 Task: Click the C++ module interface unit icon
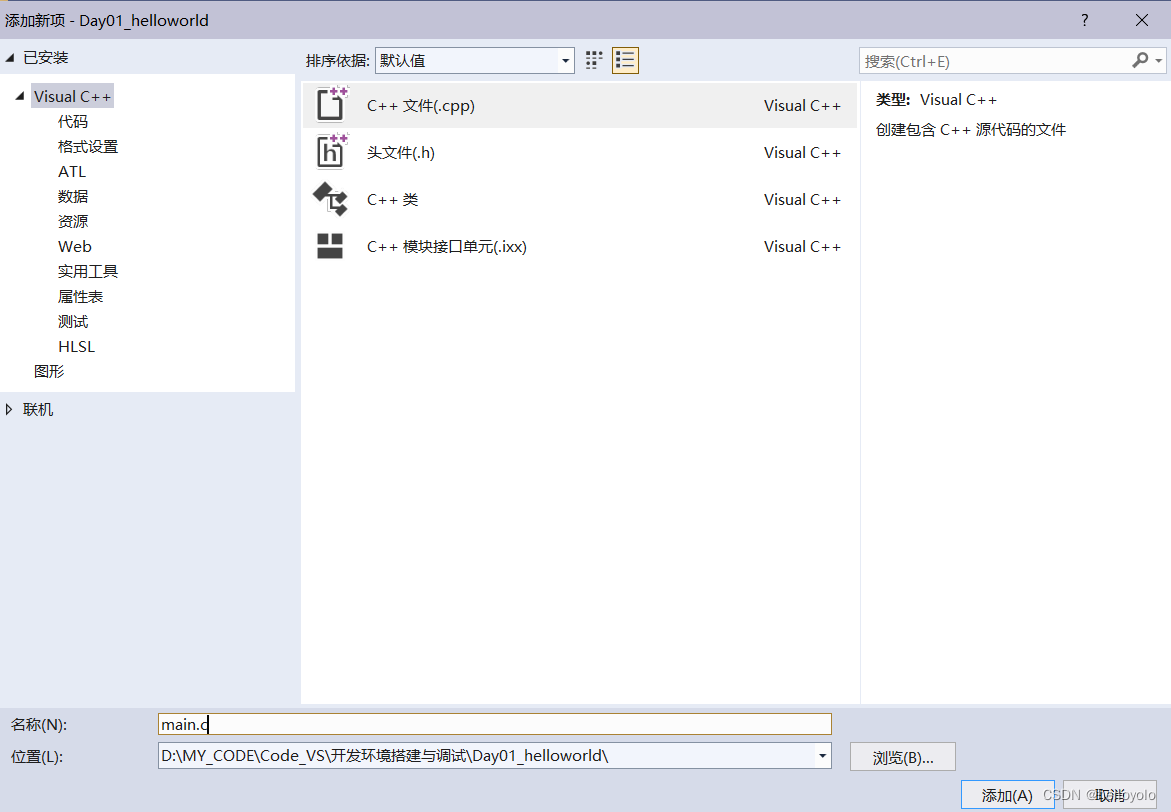pyautogui.click(x=330, y=247)
